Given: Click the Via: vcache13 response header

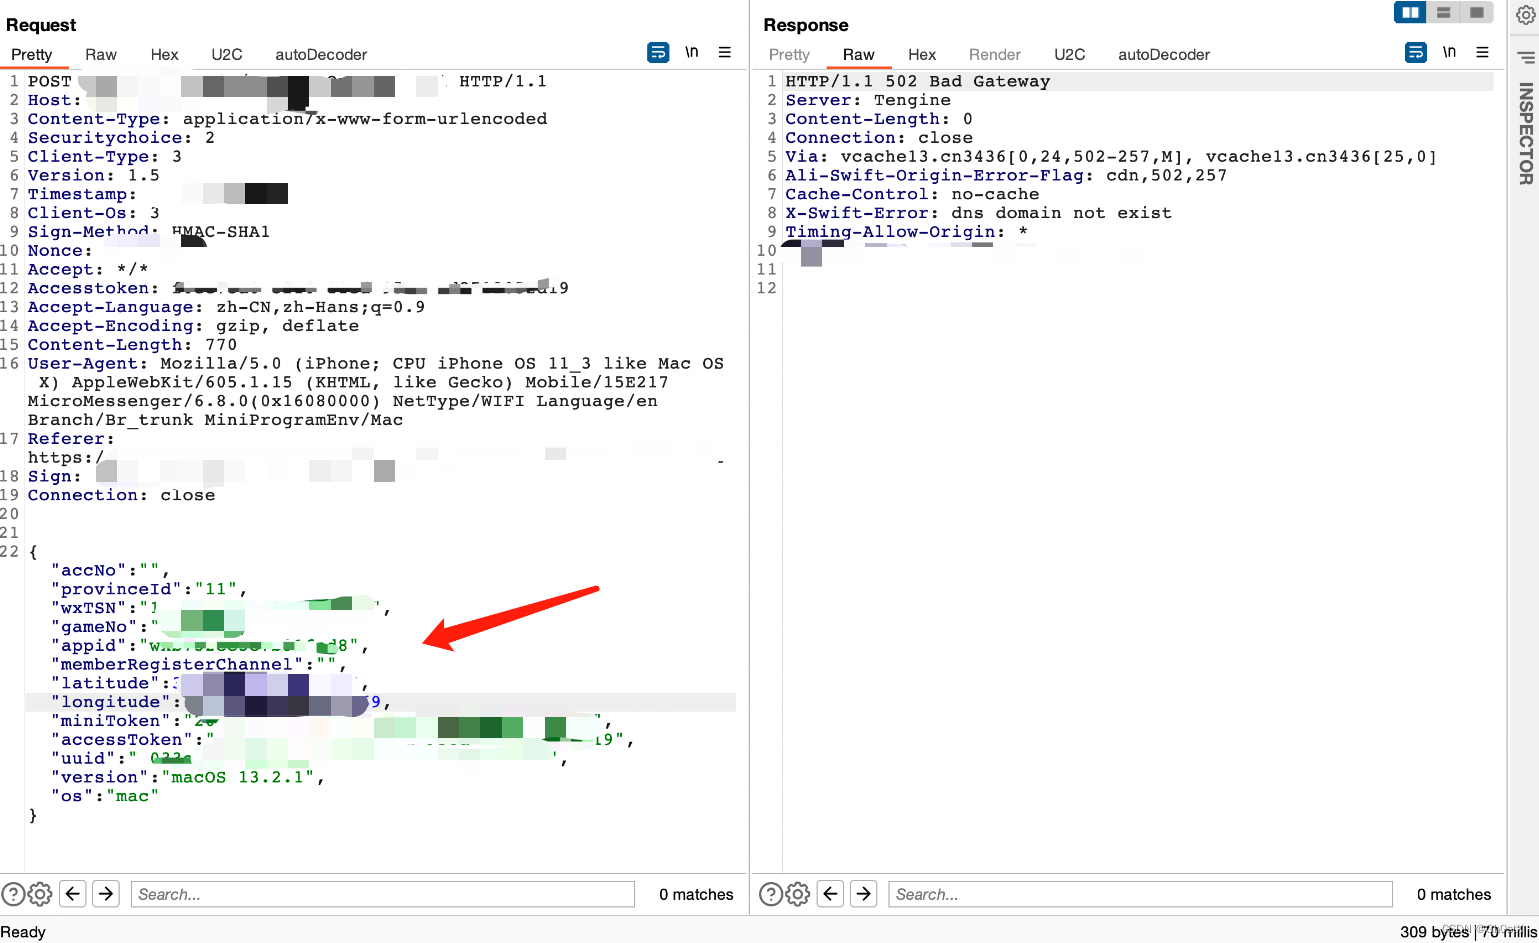Looking at the screenshot, I should (x=1111, y=157).
